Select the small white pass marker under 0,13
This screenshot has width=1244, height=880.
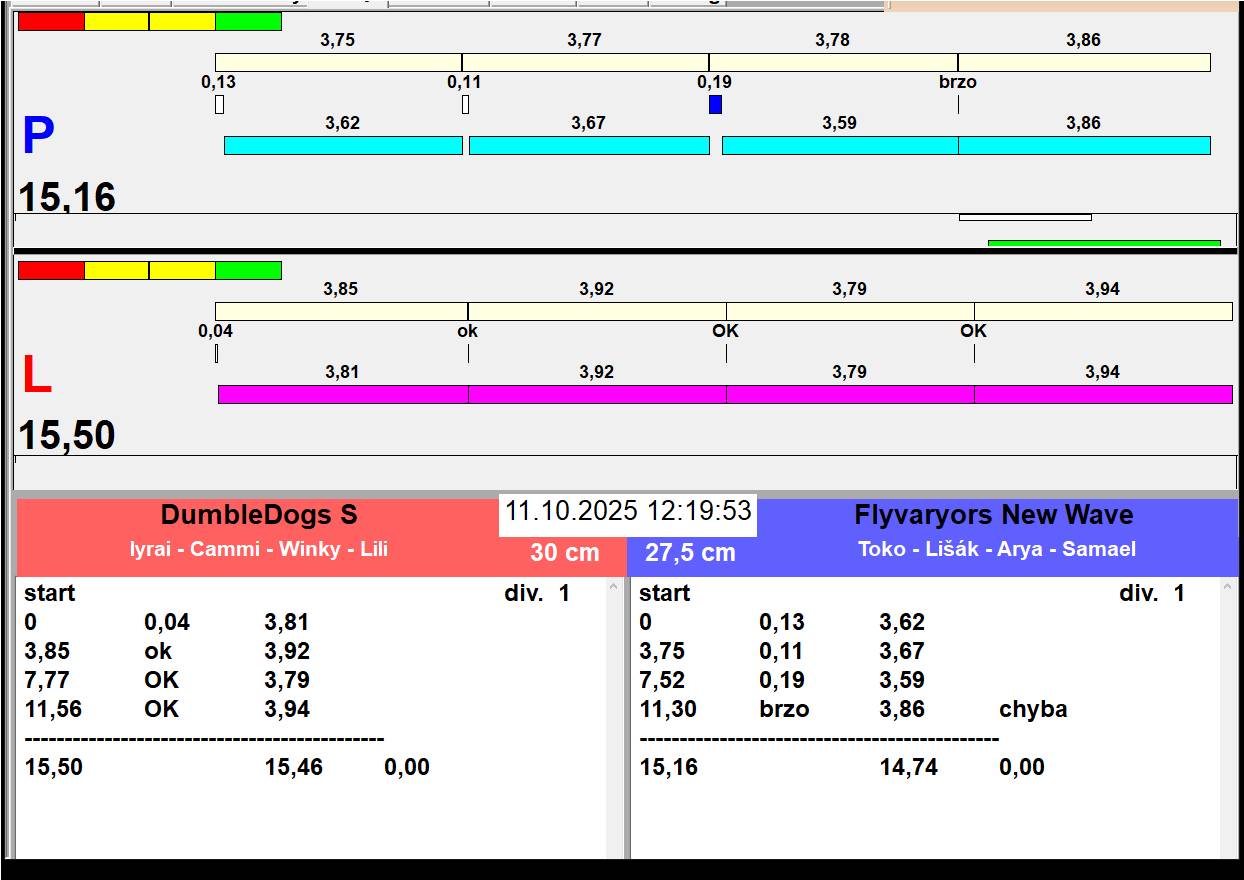point(219,104)
